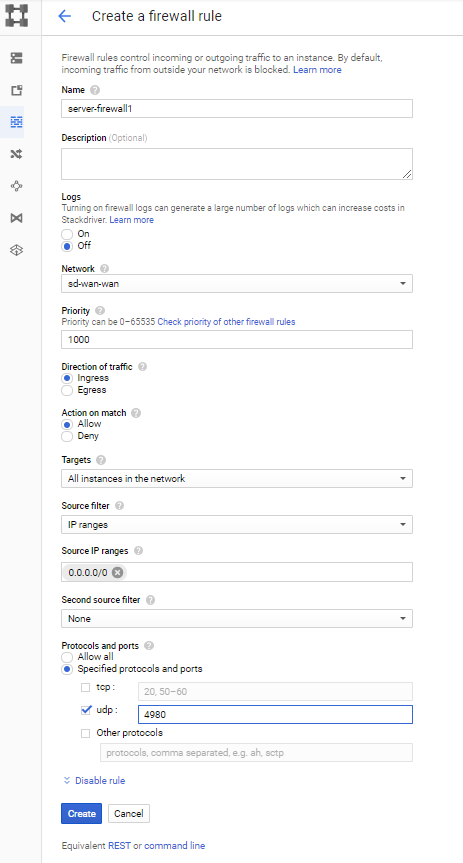The width and height of the screenshot is (463, 863).
Task: Open the Network dropdown showing sd-wan-wan
Action: (x=237, y=284)
